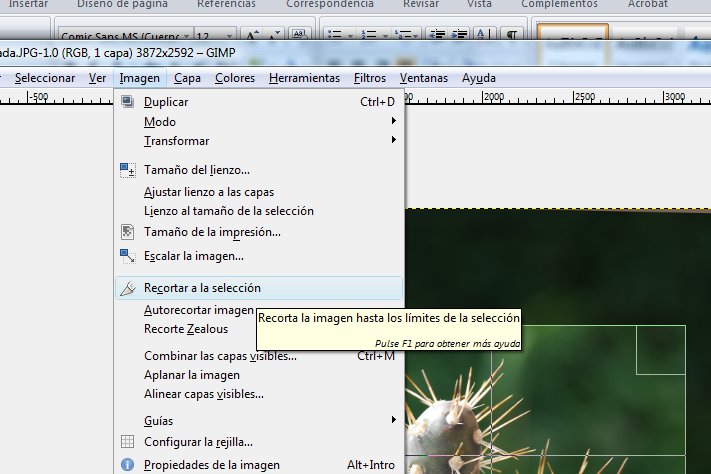The image size is (711, 474).
Task: Switch to Word's Referencias tab
Action: pyautogui.click(x=226, y=4)
